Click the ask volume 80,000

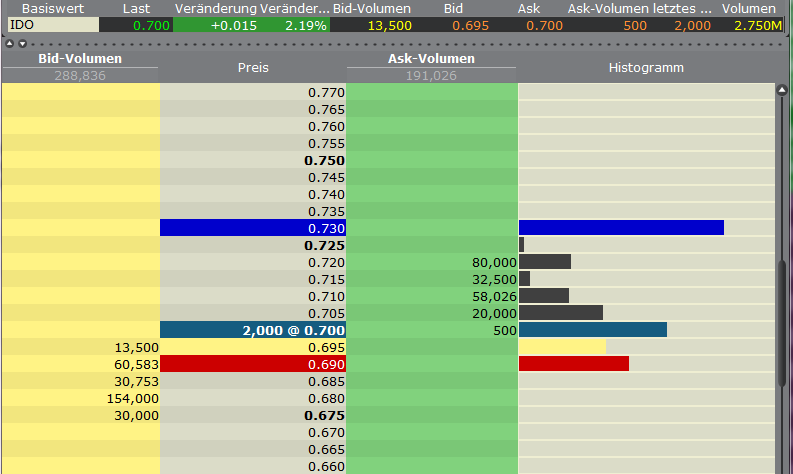[494, 262]
